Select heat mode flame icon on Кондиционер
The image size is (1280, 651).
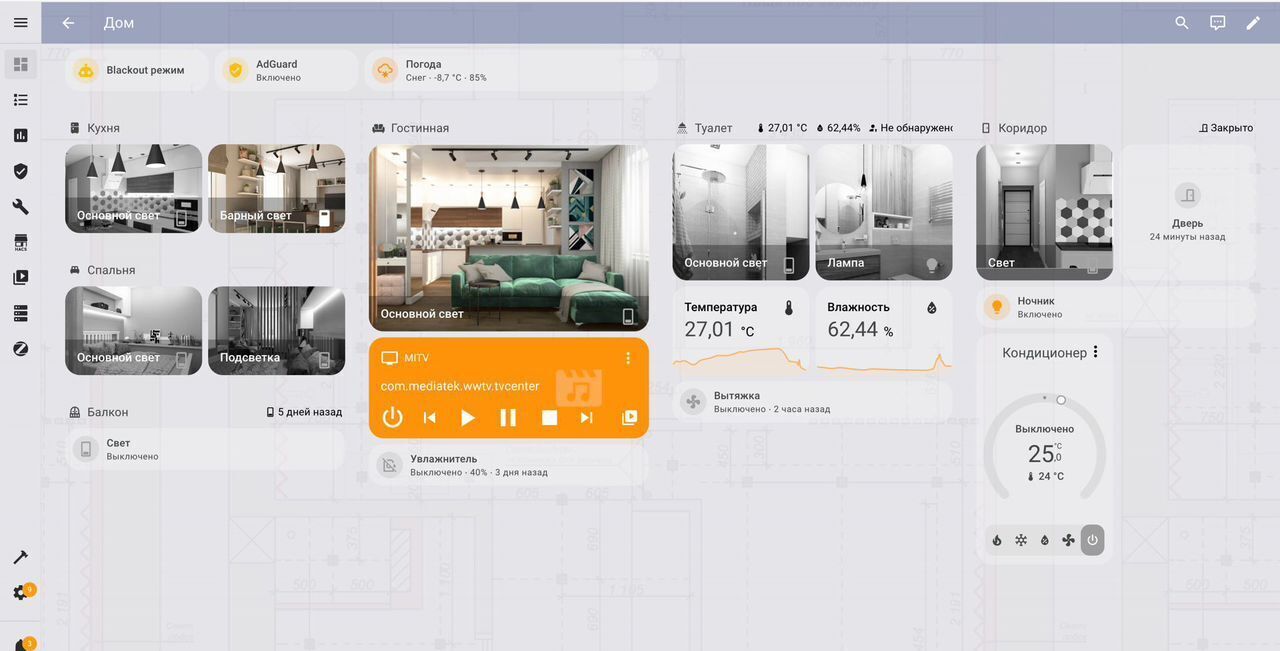coord(997,540)
